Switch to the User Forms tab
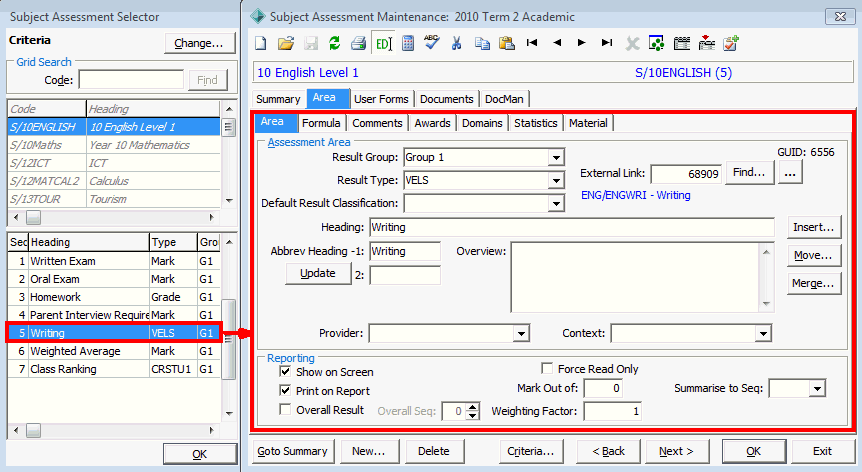 tap(382, 99)
